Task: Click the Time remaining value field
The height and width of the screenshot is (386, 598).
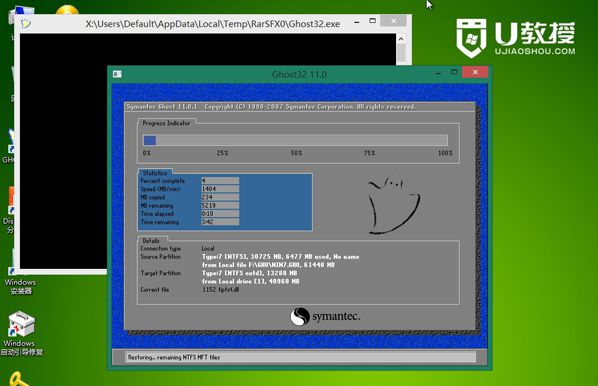Action: [220, 222]
